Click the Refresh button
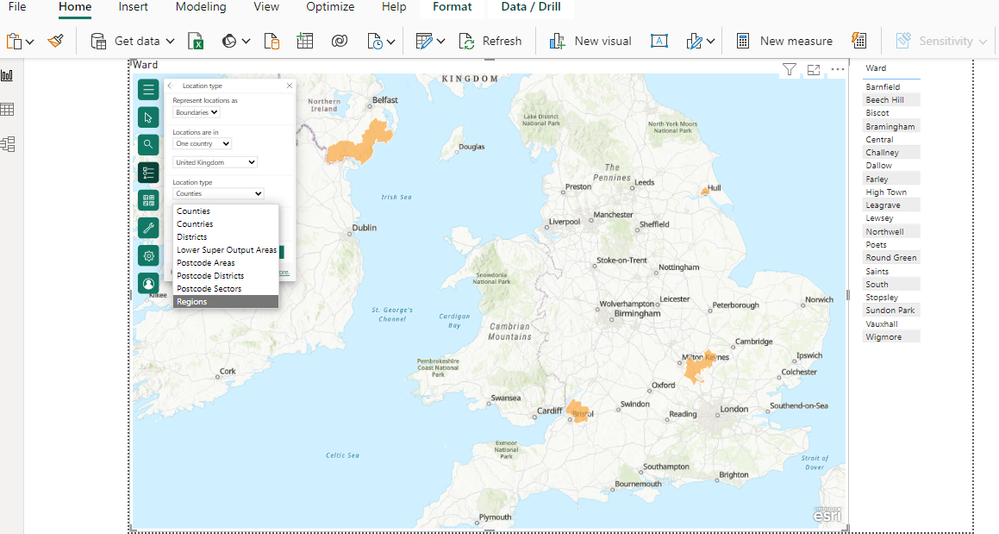Viewport: 999px width, 534px height. click(x=490, y=41)
